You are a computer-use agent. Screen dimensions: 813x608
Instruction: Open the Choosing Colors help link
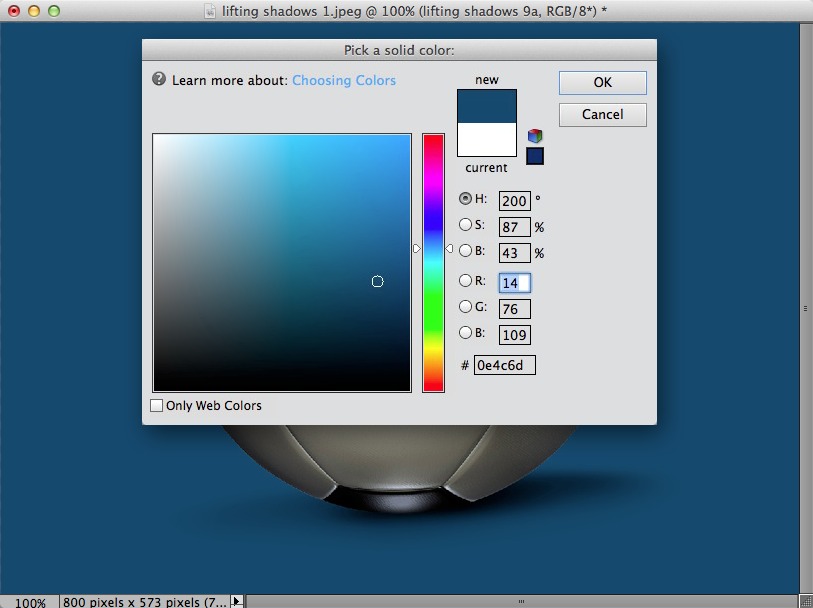point(344,80)
